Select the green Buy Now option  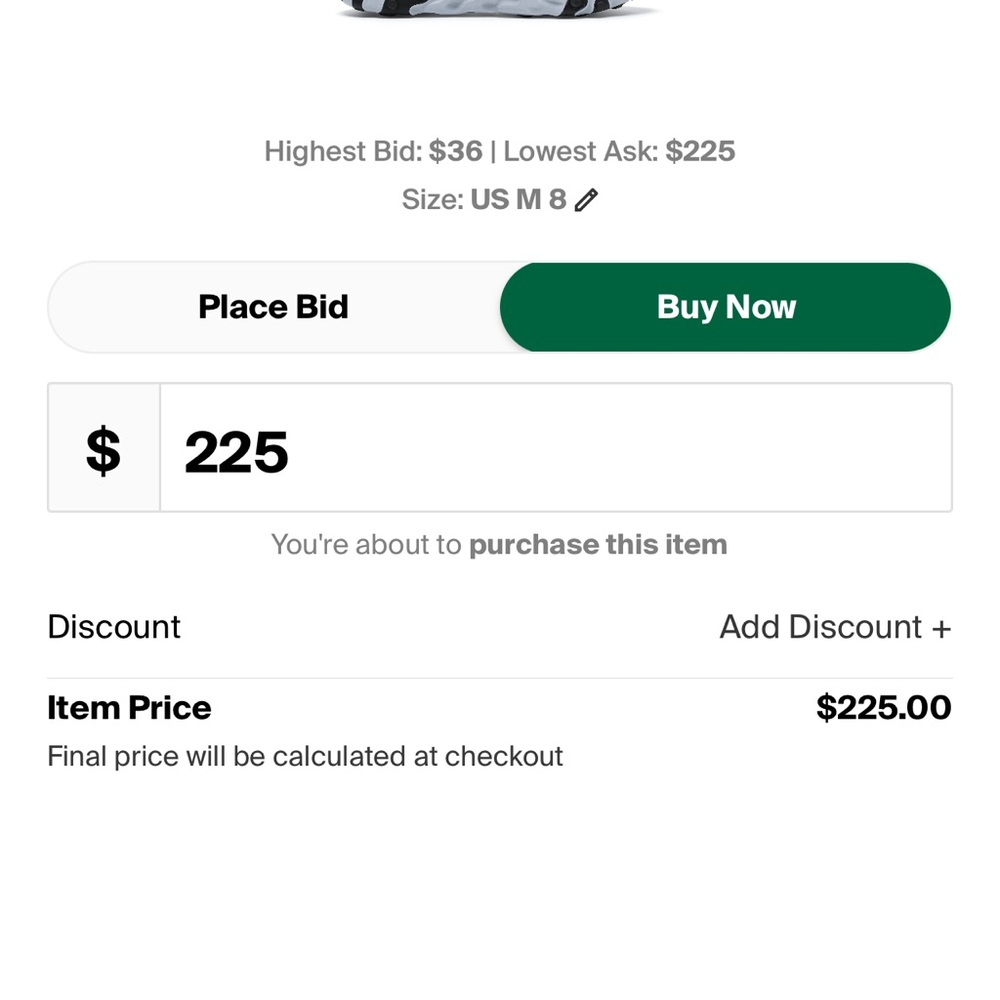(725, 307)
